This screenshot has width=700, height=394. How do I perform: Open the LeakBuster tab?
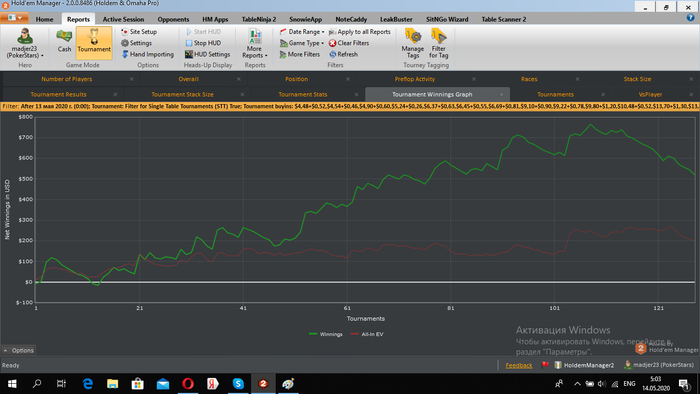(396, 19)
